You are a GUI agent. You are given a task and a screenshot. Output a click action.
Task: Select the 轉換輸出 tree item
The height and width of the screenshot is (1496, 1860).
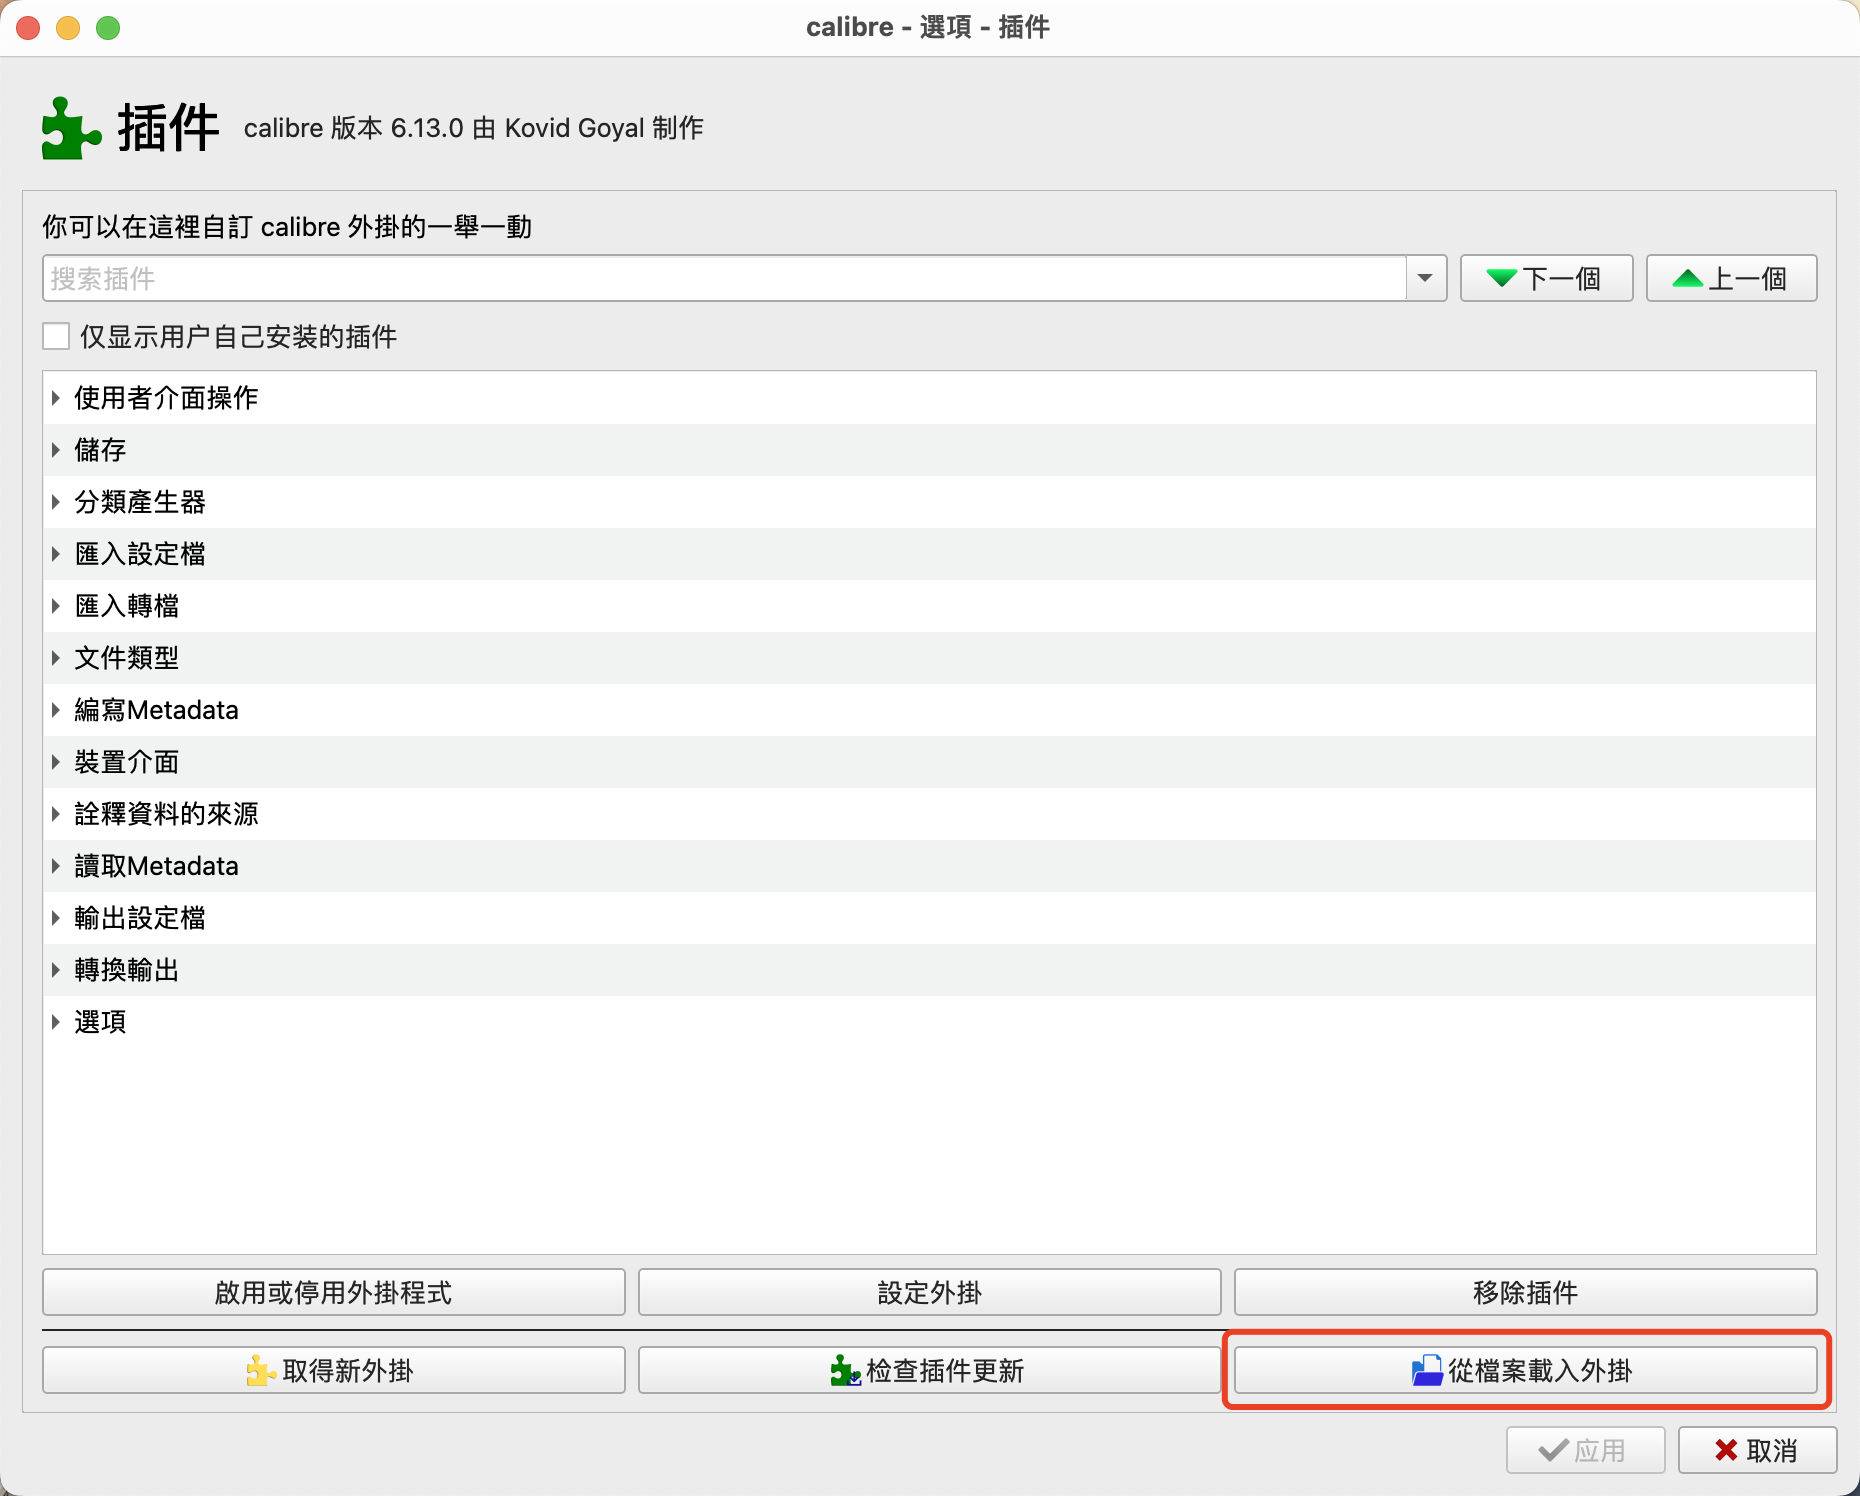tap(127, 970)
